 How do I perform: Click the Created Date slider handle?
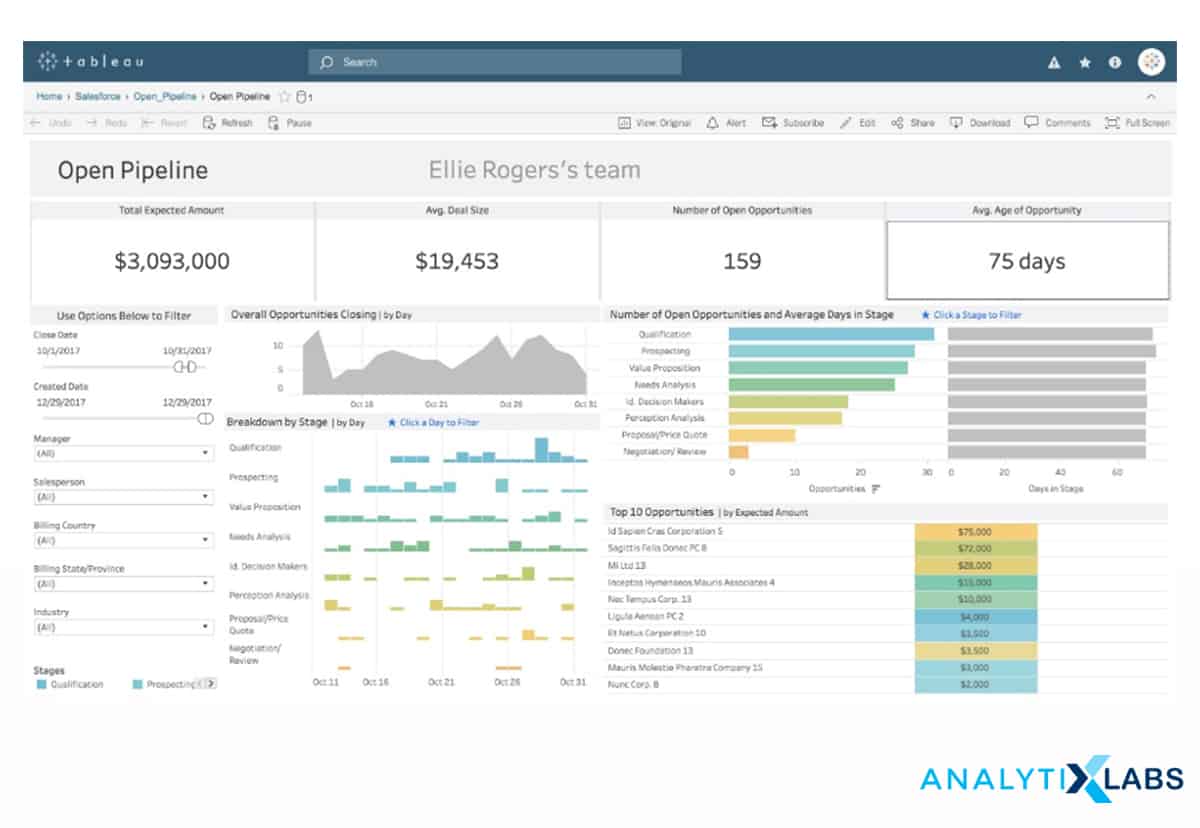[x=205, y=418]
